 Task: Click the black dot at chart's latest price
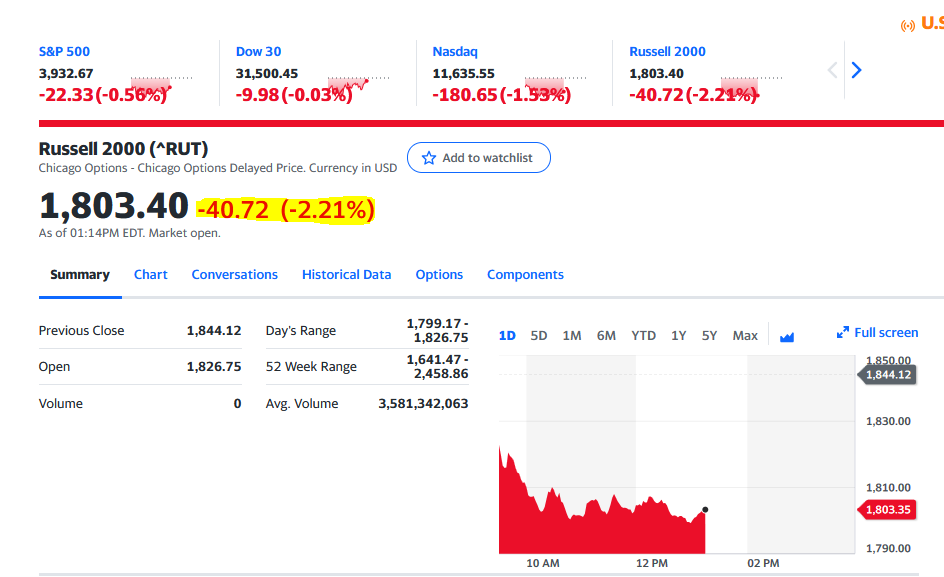click(x=705, y=510)
